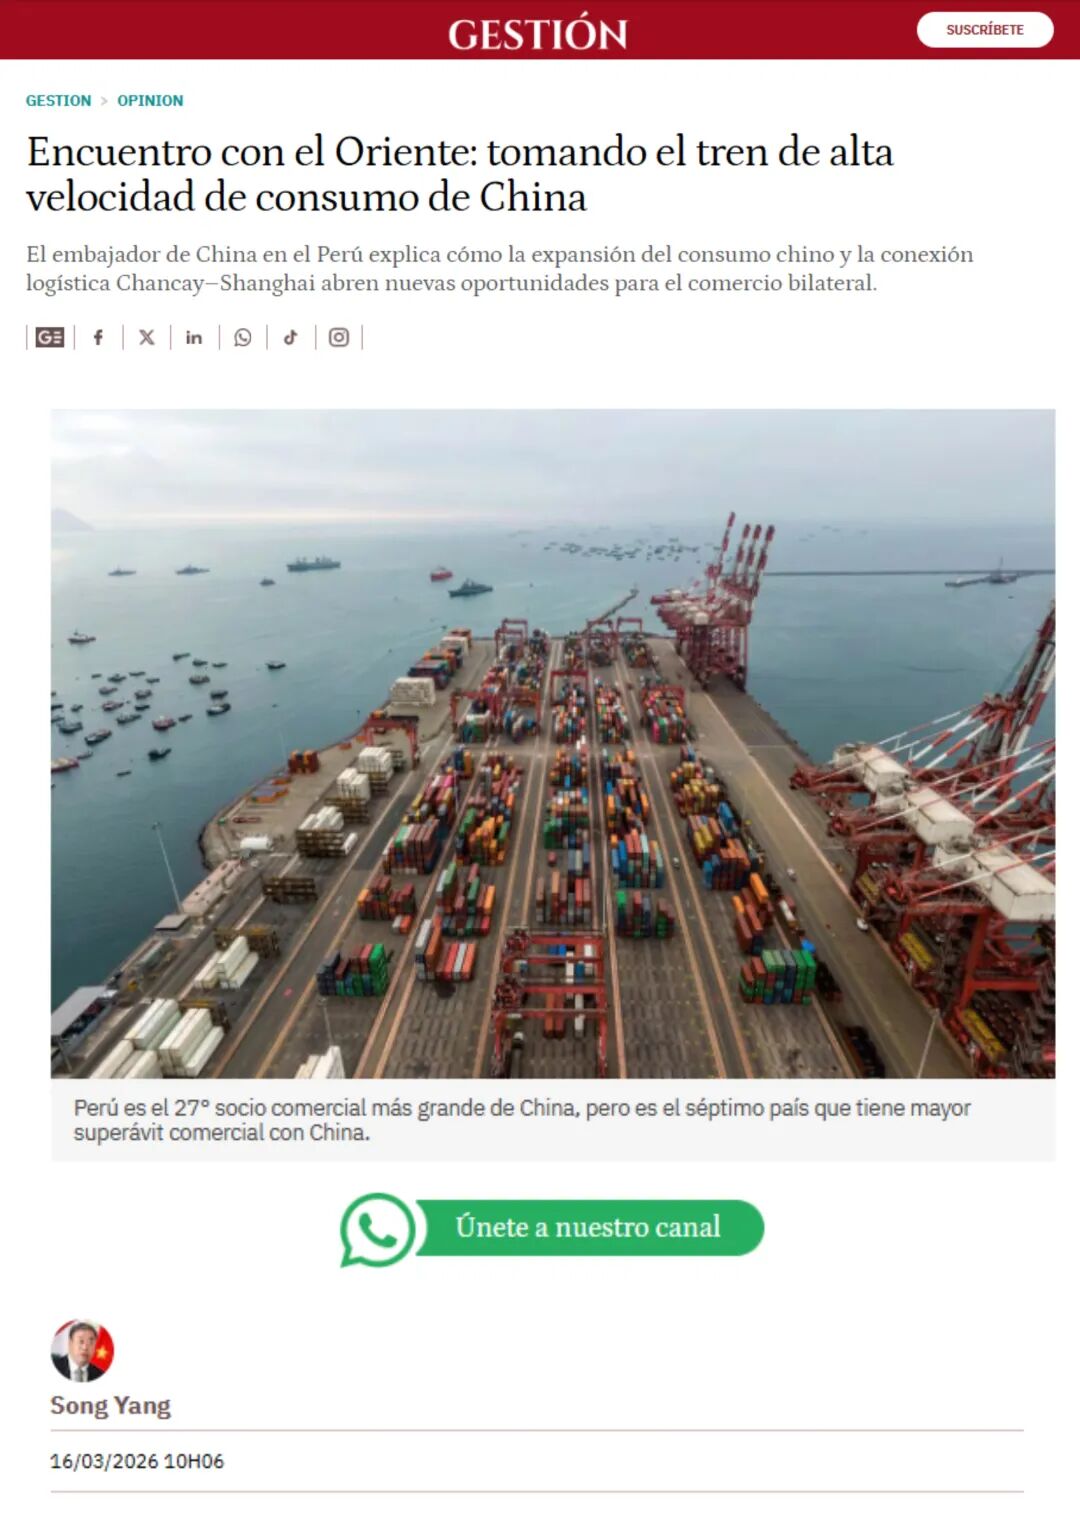Image resolution: width=1080 pixels, height=1536 pixels.
Task: Open author Song Yang's profile
Action: click(111, 1405)
